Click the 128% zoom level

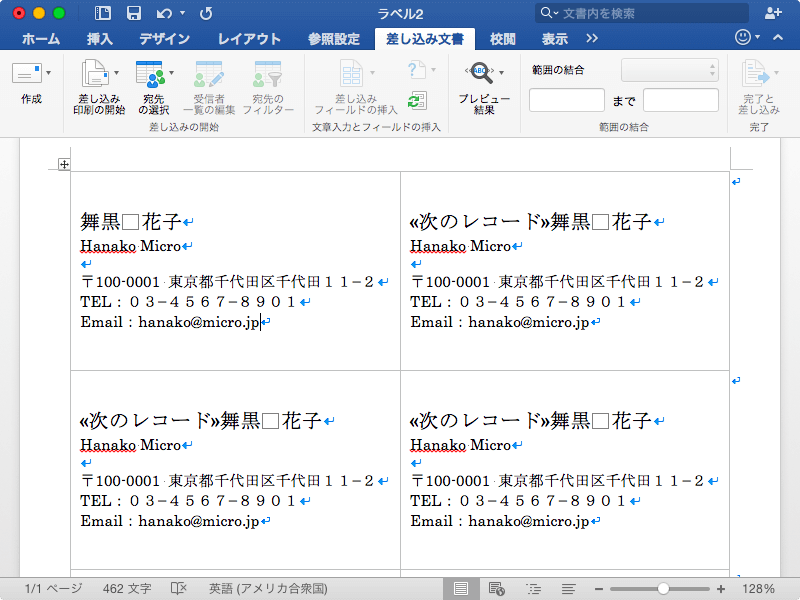758,588
